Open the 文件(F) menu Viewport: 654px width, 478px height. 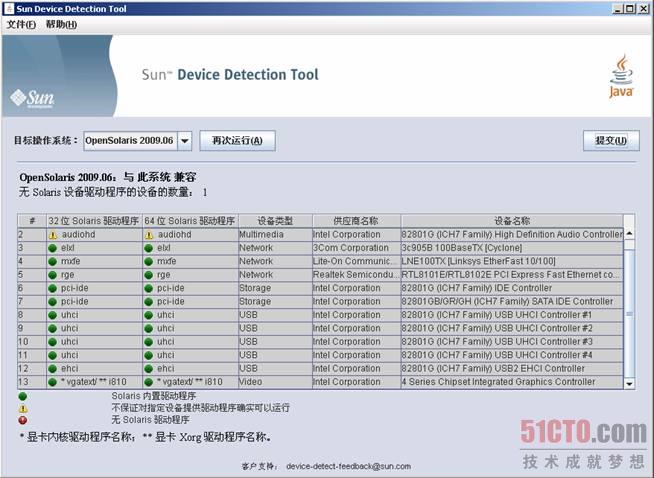[21, 25]
